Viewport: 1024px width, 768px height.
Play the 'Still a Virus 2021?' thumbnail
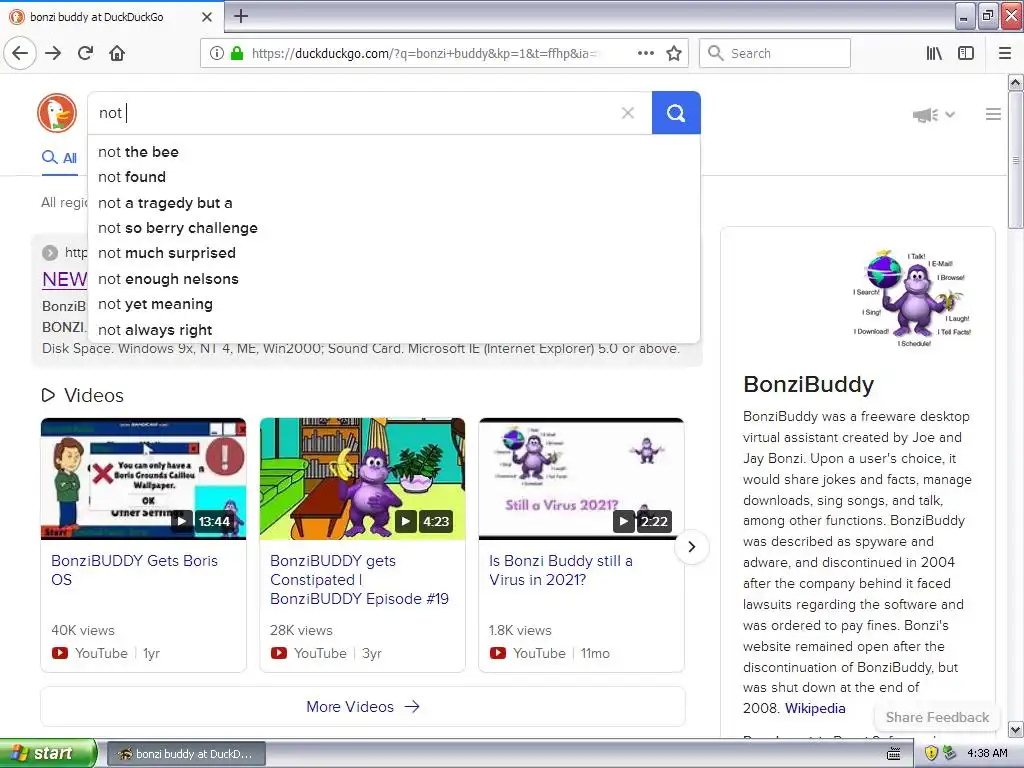coord(581,479)
